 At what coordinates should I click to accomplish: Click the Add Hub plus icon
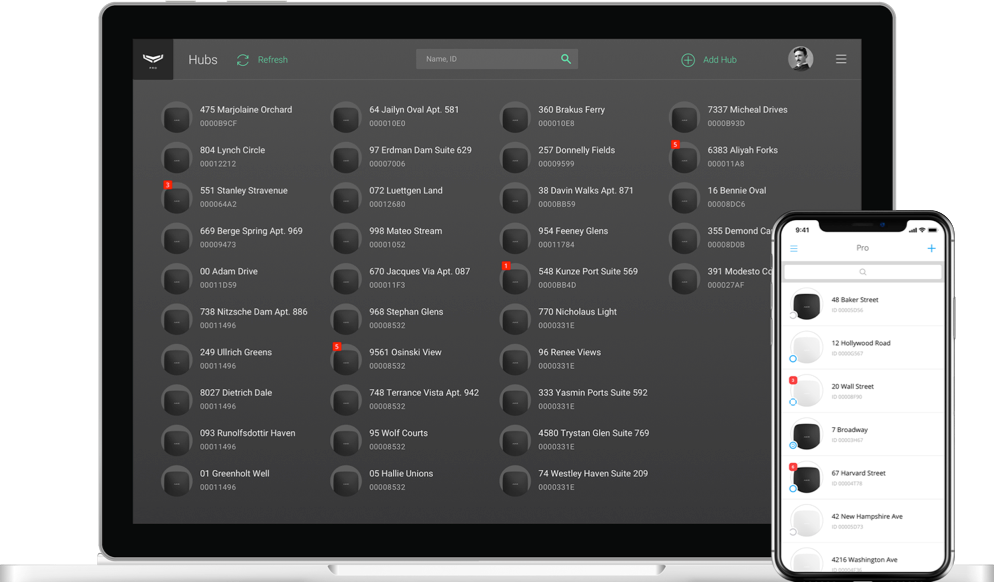click(688, 60)
